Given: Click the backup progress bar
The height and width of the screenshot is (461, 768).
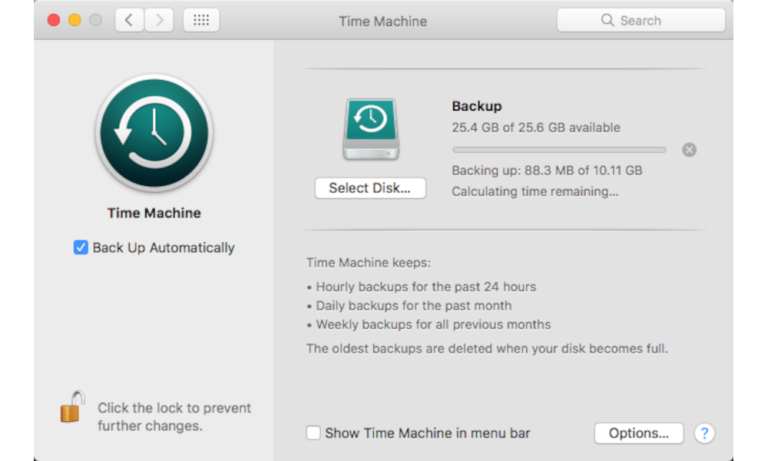Looking at the screenshot, I should tap(559, 150).
